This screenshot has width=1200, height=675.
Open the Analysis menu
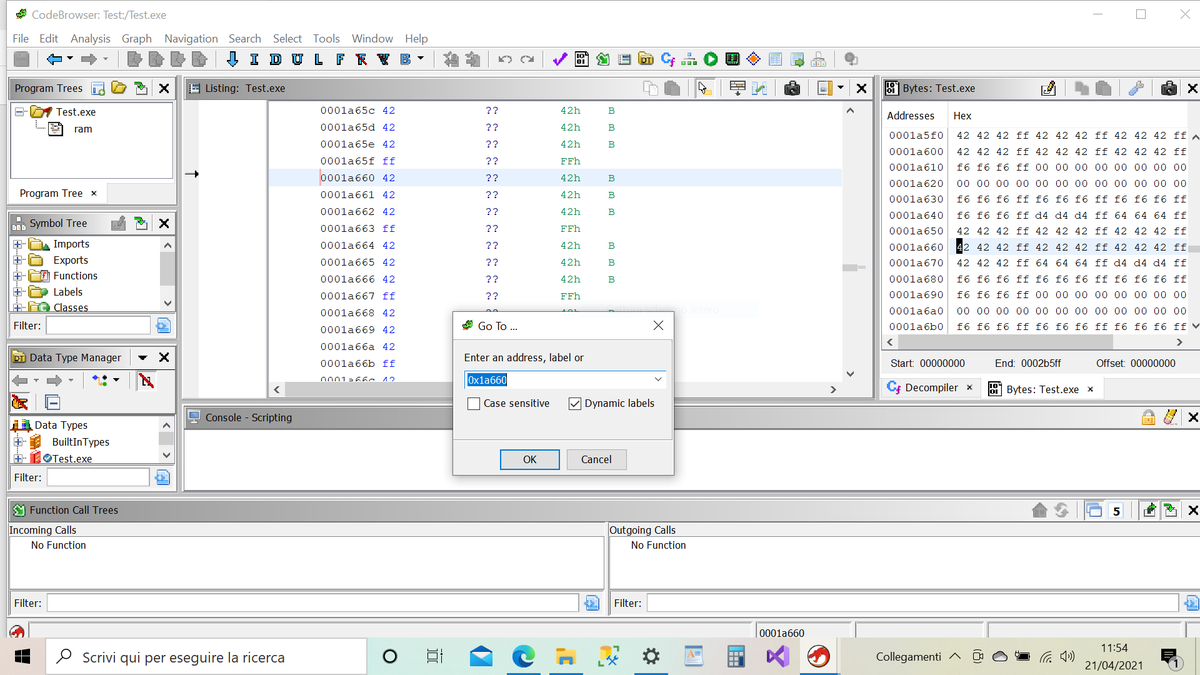click(90, 38)
